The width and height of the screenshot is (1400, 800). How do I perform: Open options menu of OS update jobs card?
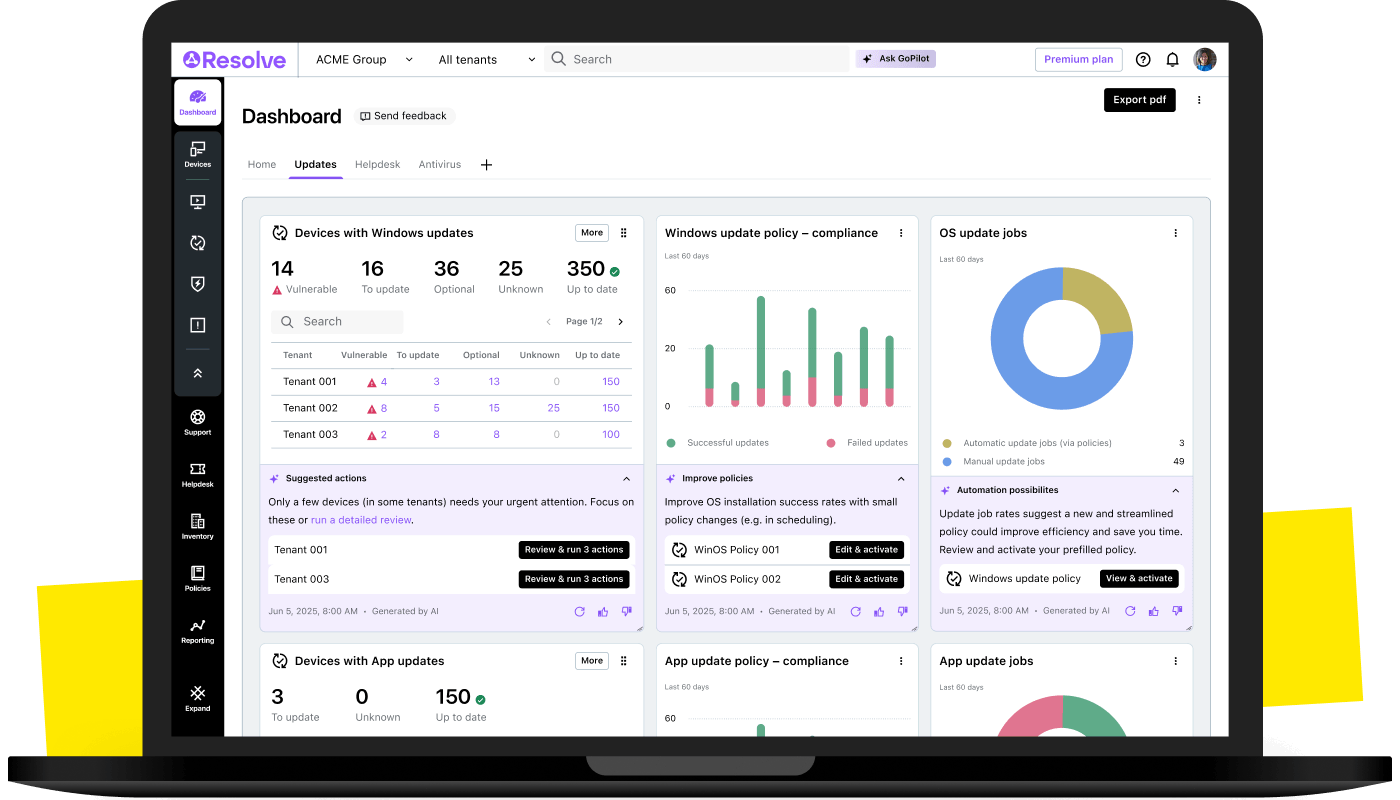(x=1176, y=233)
